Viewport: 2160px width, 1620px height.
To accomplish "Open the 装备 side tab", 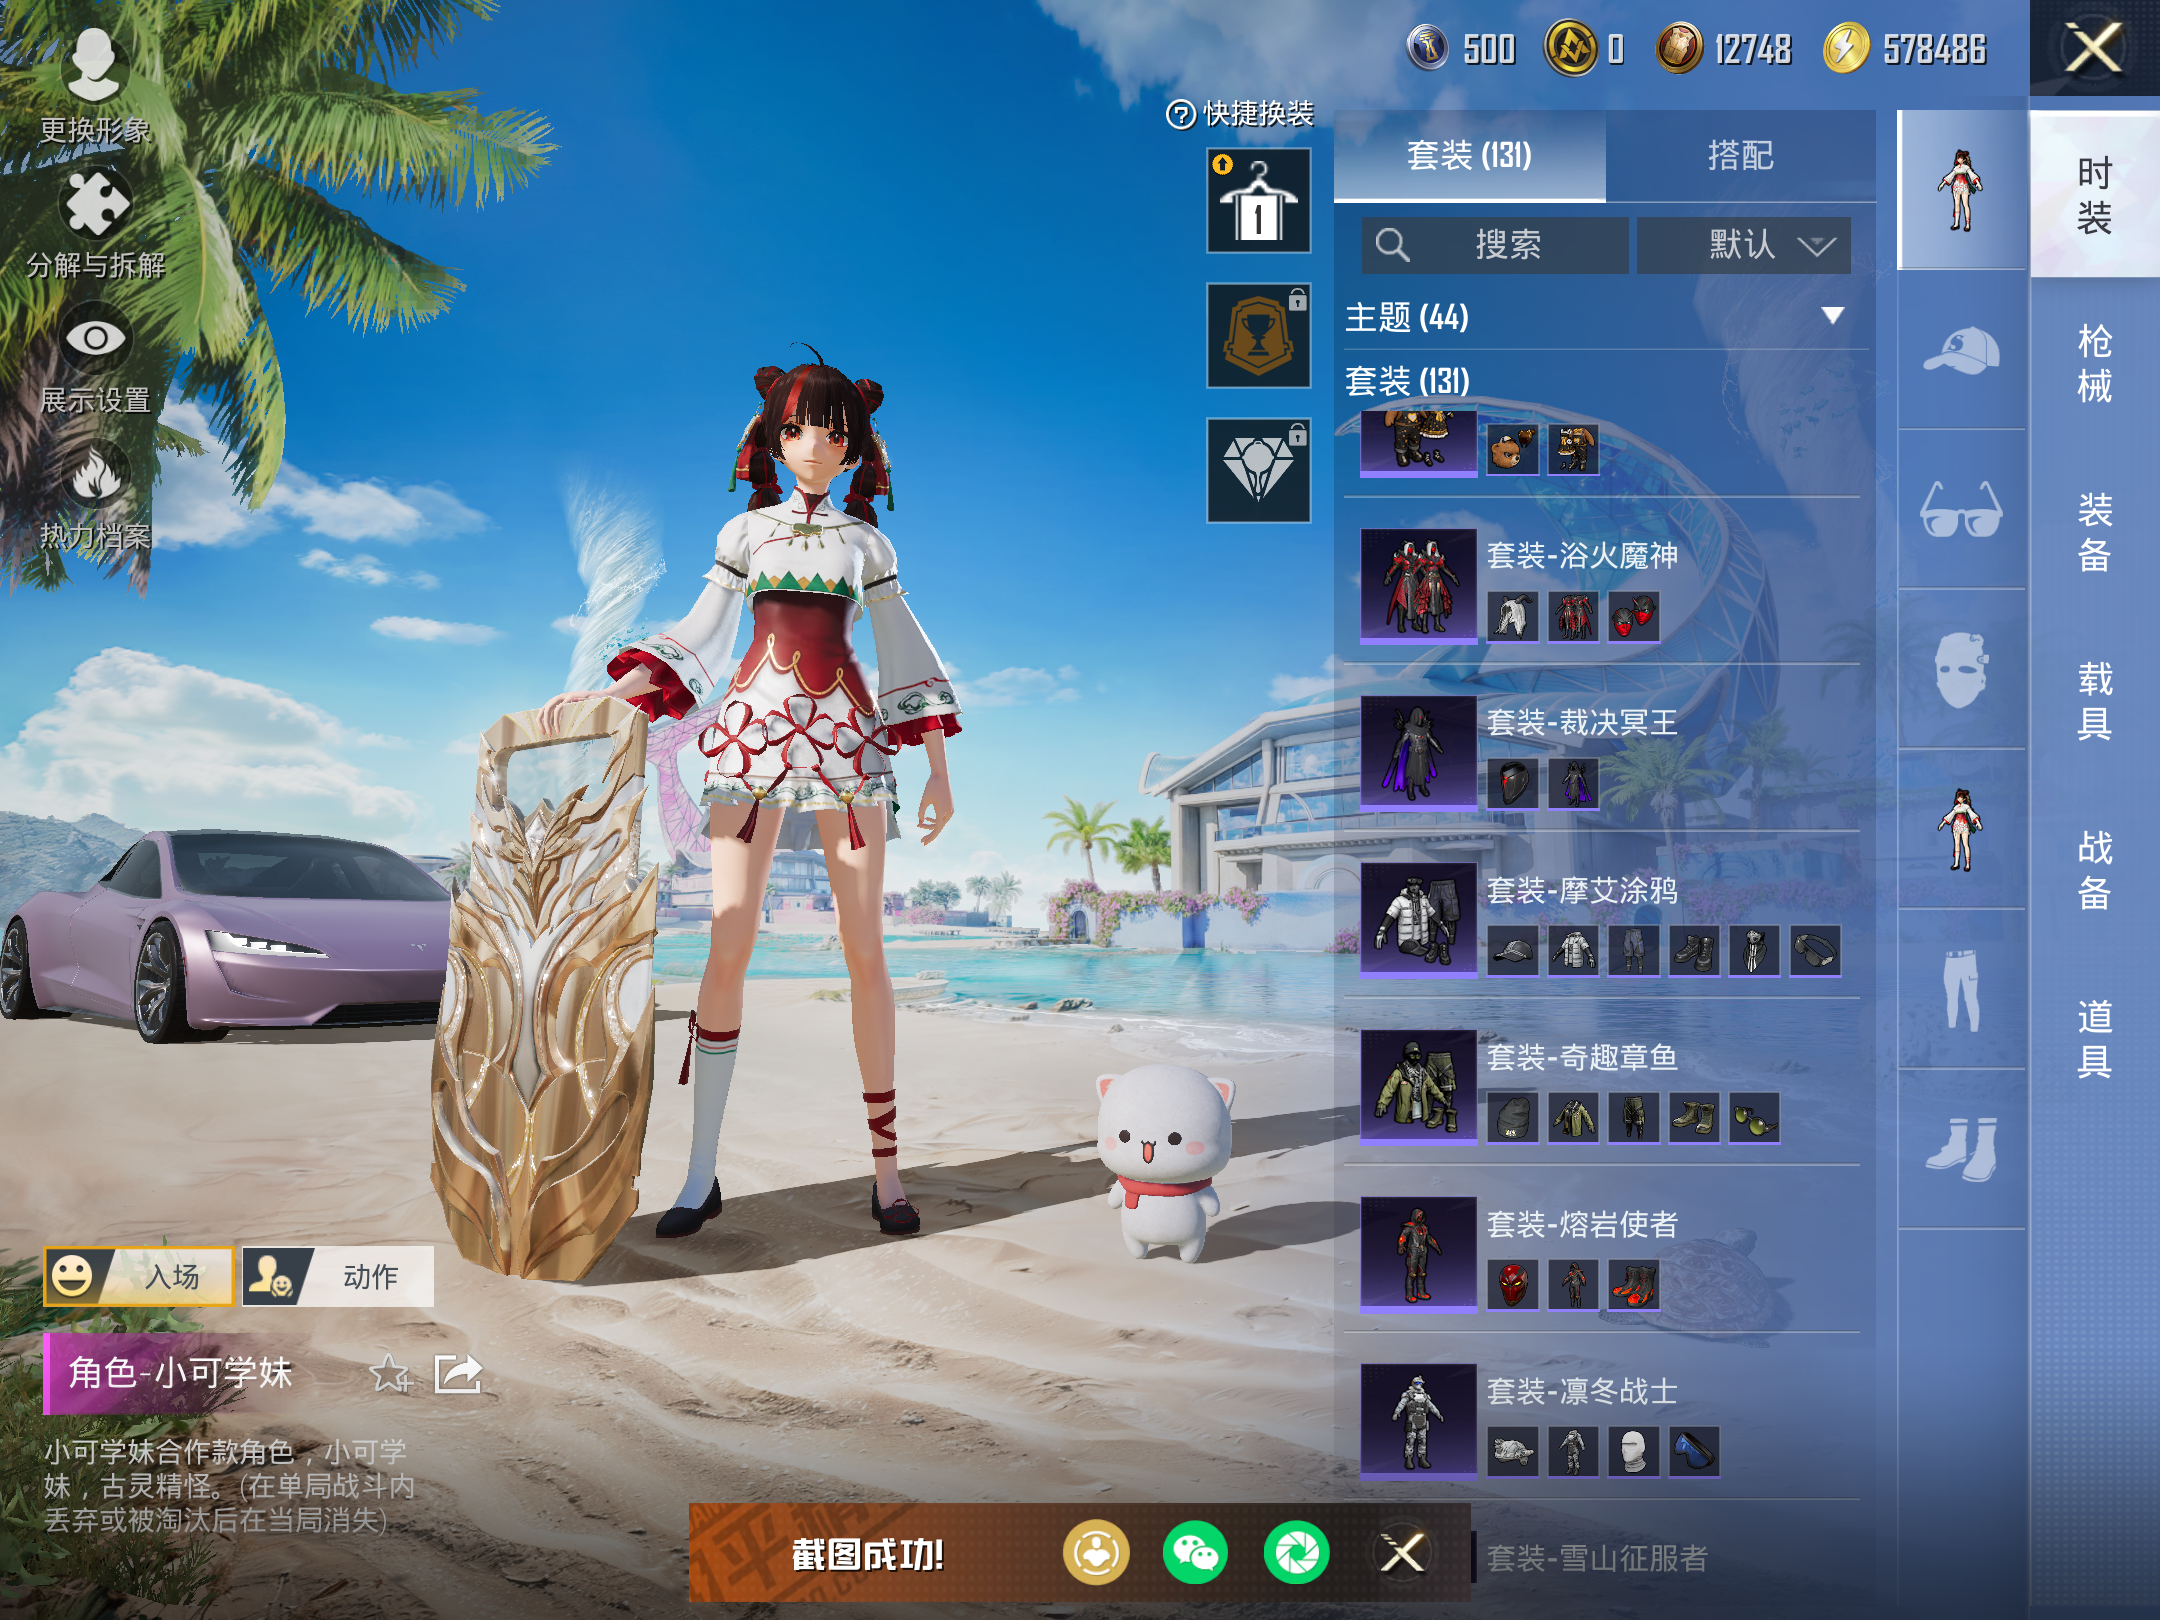I will (x=2094, y=532).
